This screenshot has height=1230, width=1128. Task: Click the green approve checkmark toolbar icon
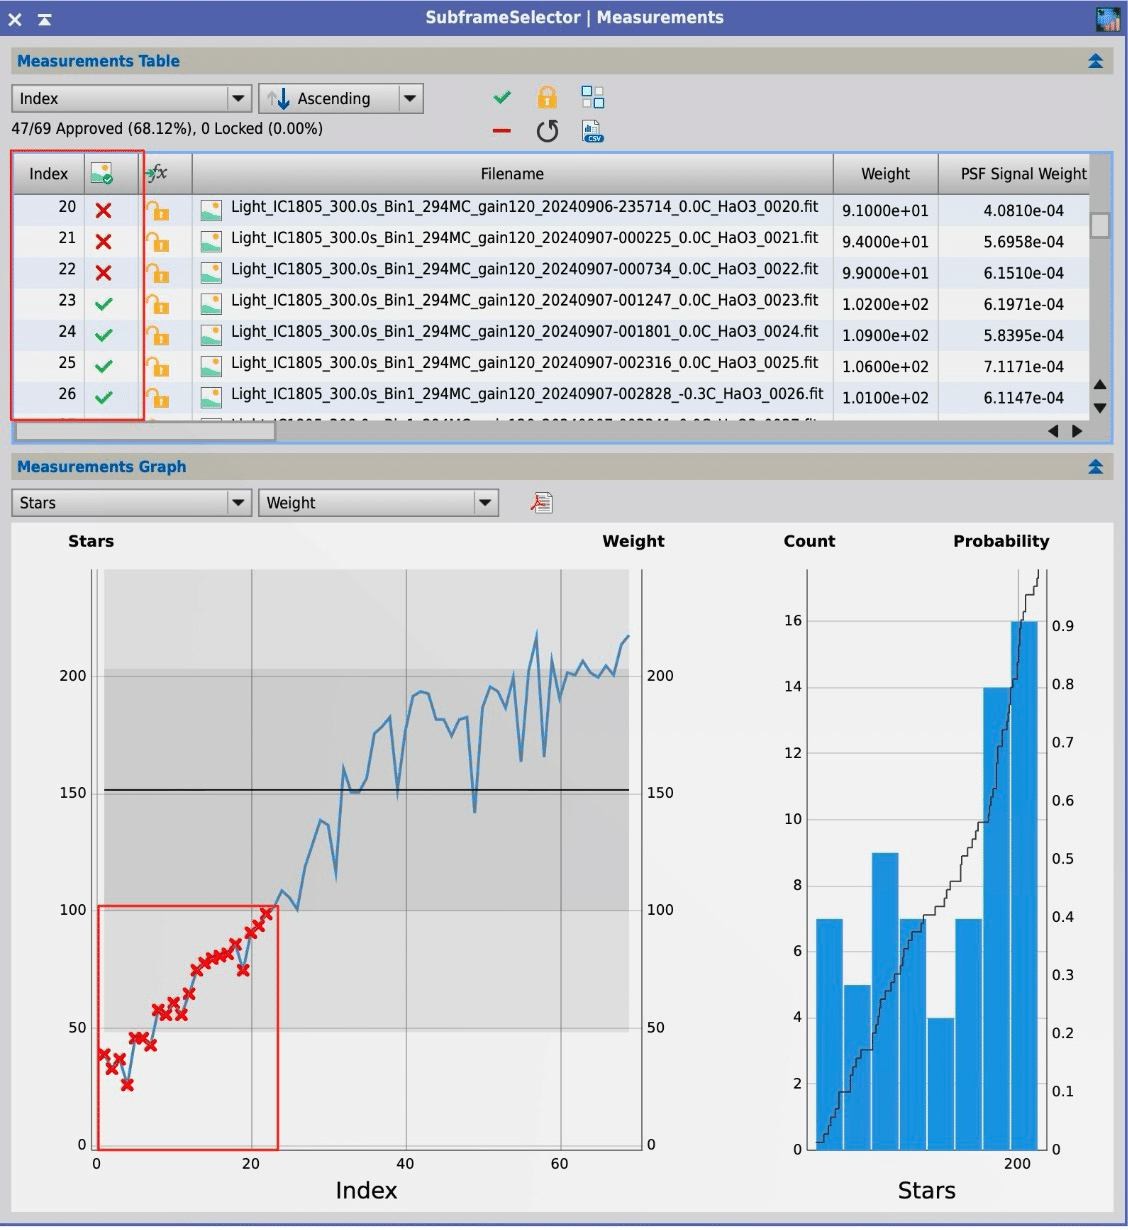pyautogui.click(x=502, y=97)
